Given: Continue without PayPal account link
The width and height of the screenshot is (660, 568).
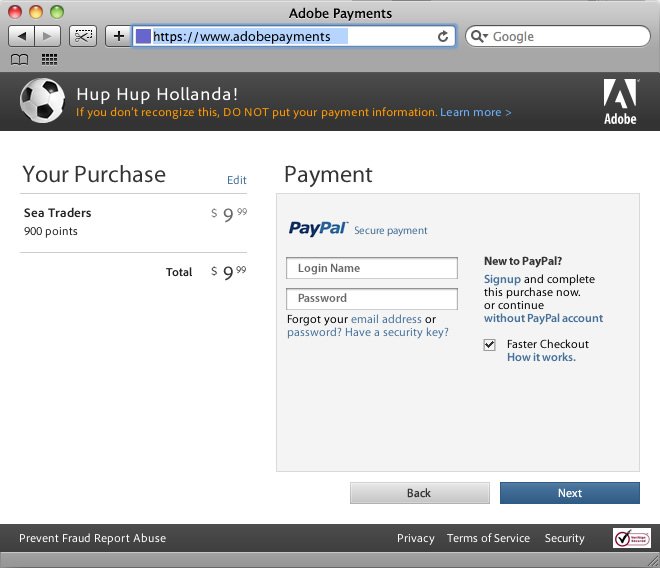Looking at the screenshot, I should click(543, 318).
